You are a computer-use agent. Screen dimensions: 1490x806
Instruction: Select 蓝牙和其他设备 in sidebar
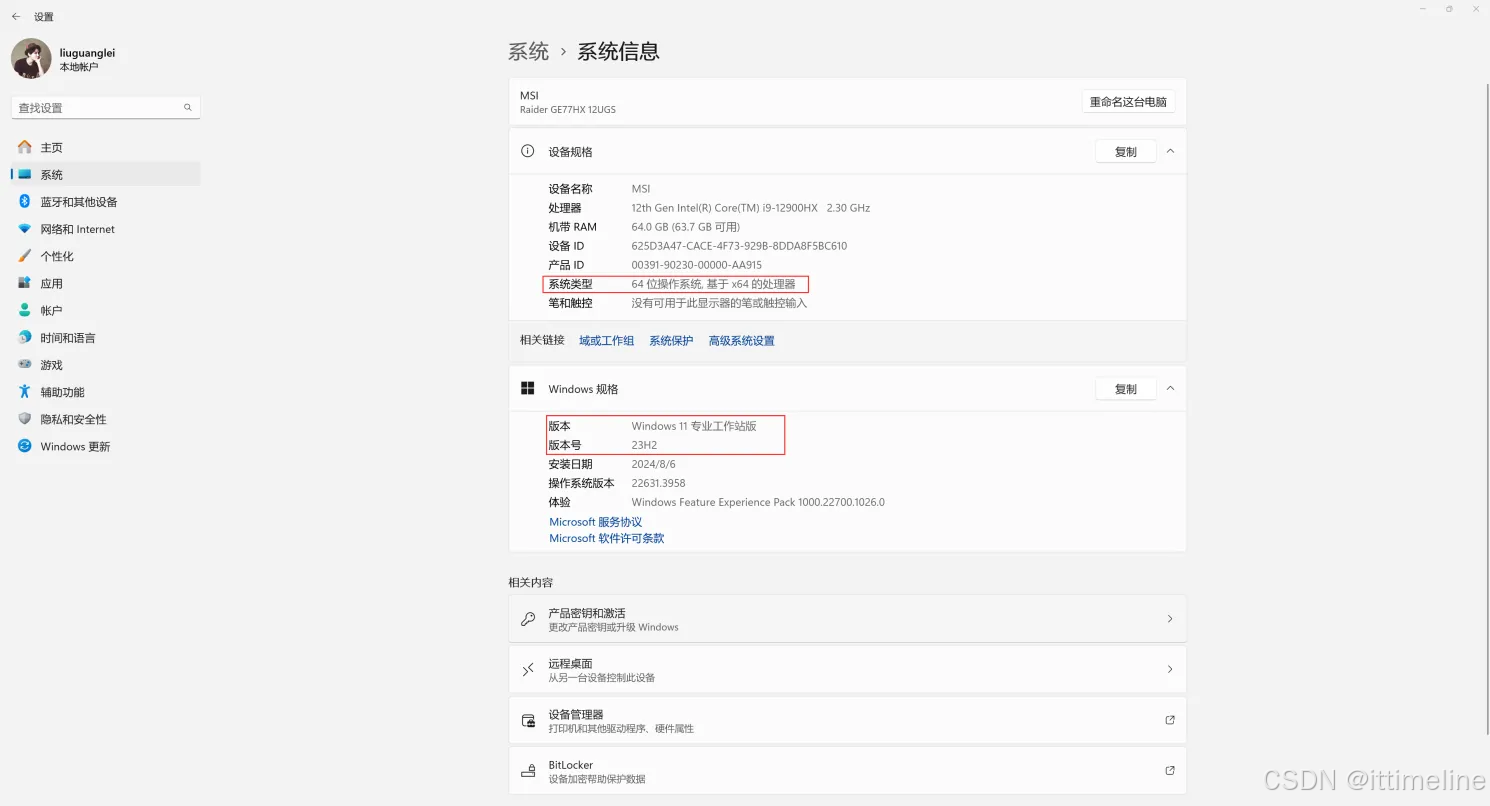[106, 201]
